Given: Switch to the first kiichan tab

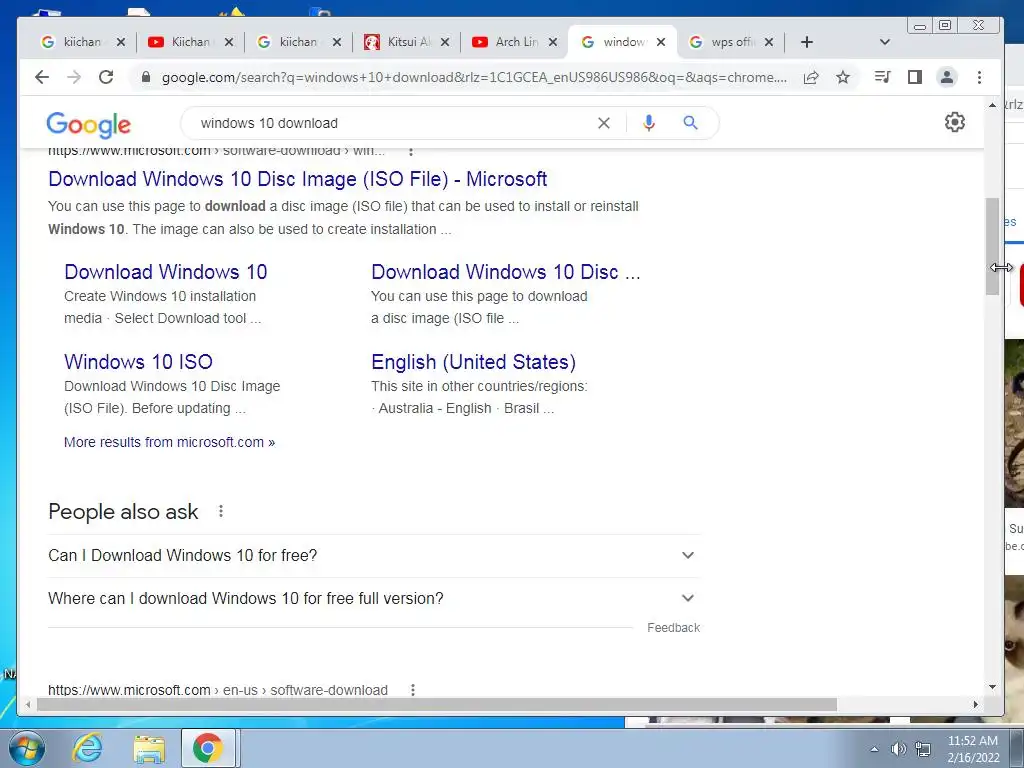Looking at the screenshot, I should 82,42.
